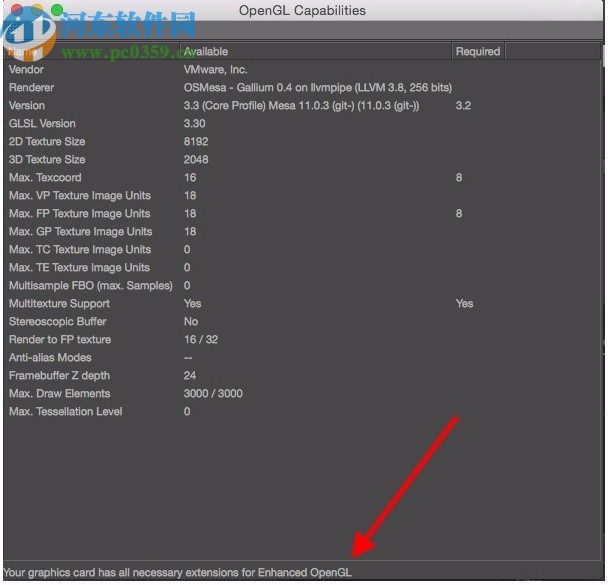Select the Multitexture Support row label
608x585 pixels.
pos(59,304)
